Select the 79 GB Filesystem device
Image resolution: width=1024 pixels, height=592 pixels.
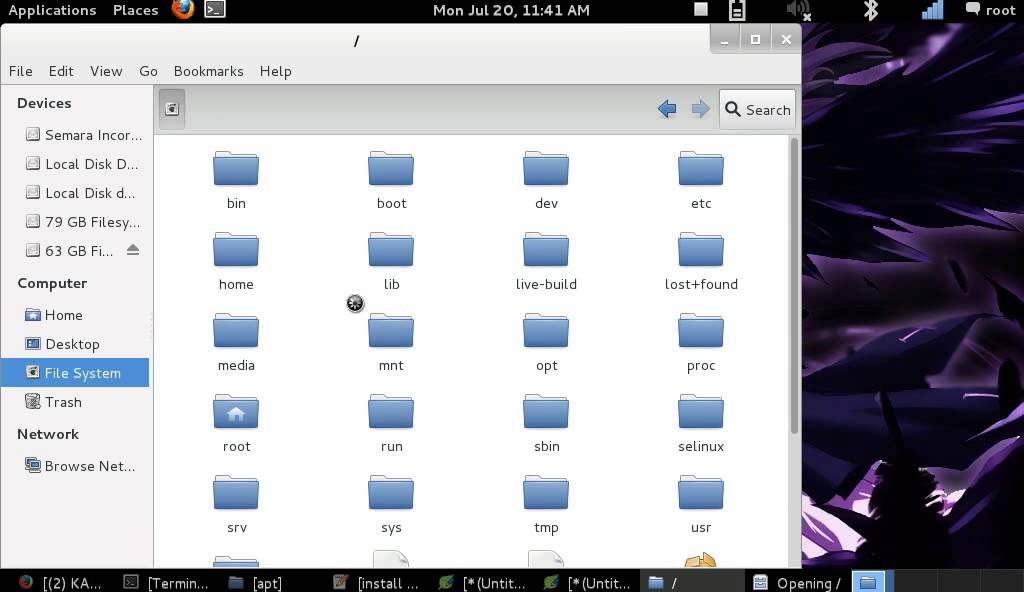pyautogui.click(x=82, y=222)
